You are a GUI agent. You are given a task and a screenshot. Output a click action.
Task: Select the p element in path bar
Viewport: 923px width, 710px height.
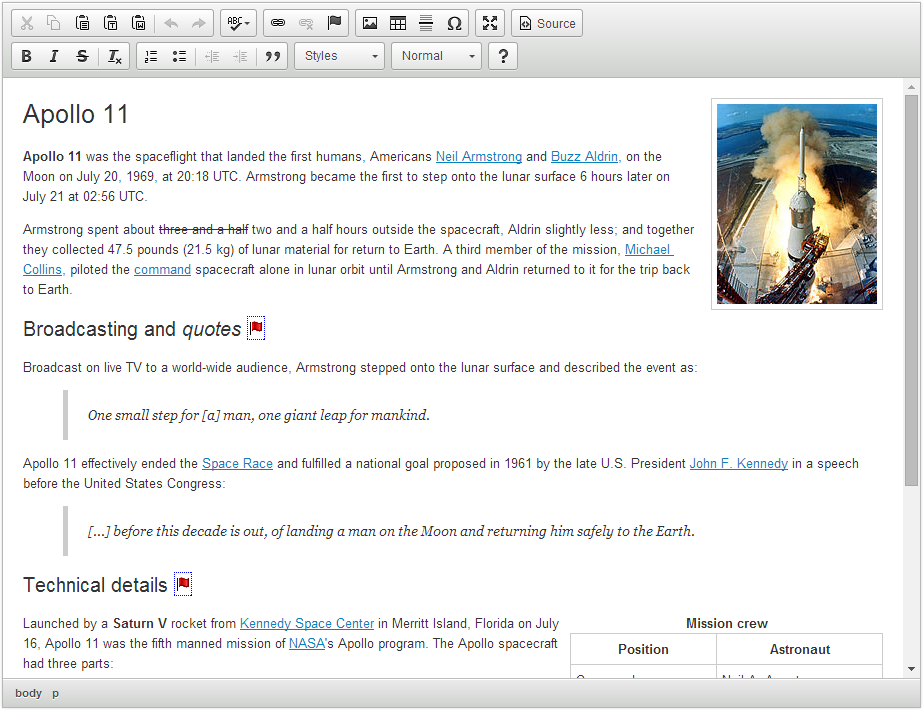coord(55,693)
